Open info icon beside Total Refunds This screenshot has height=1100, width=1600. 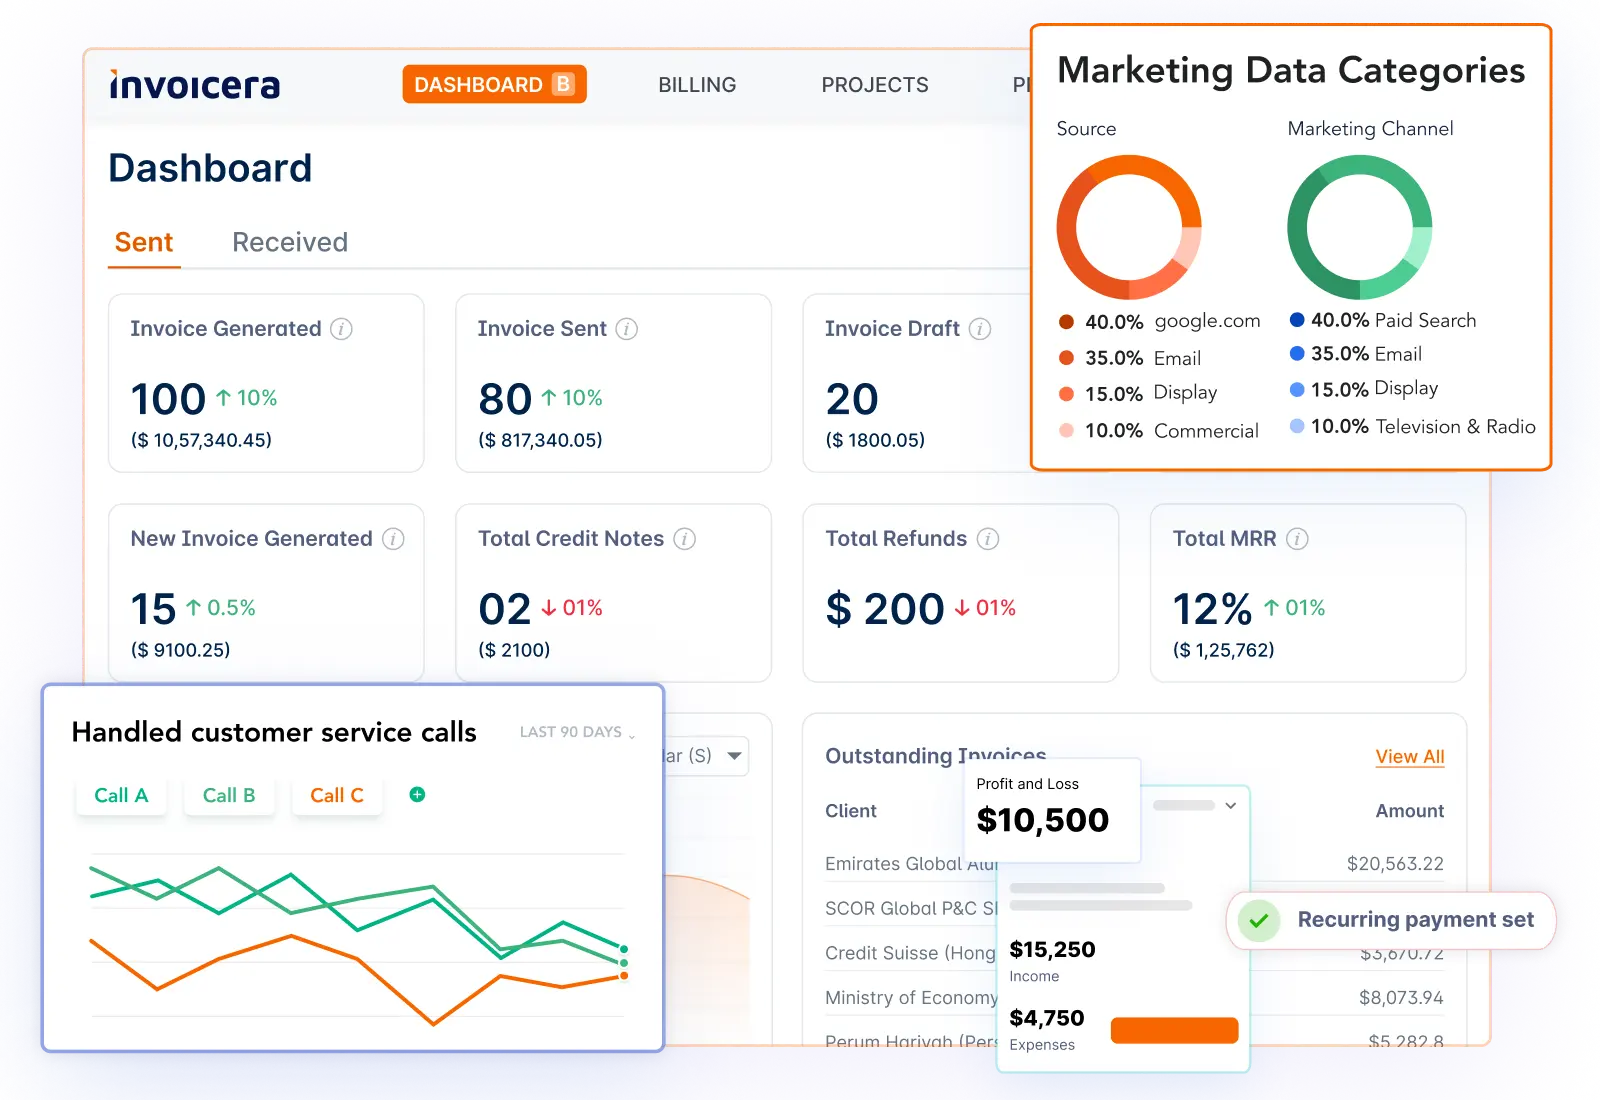click(x=988, y=539)
